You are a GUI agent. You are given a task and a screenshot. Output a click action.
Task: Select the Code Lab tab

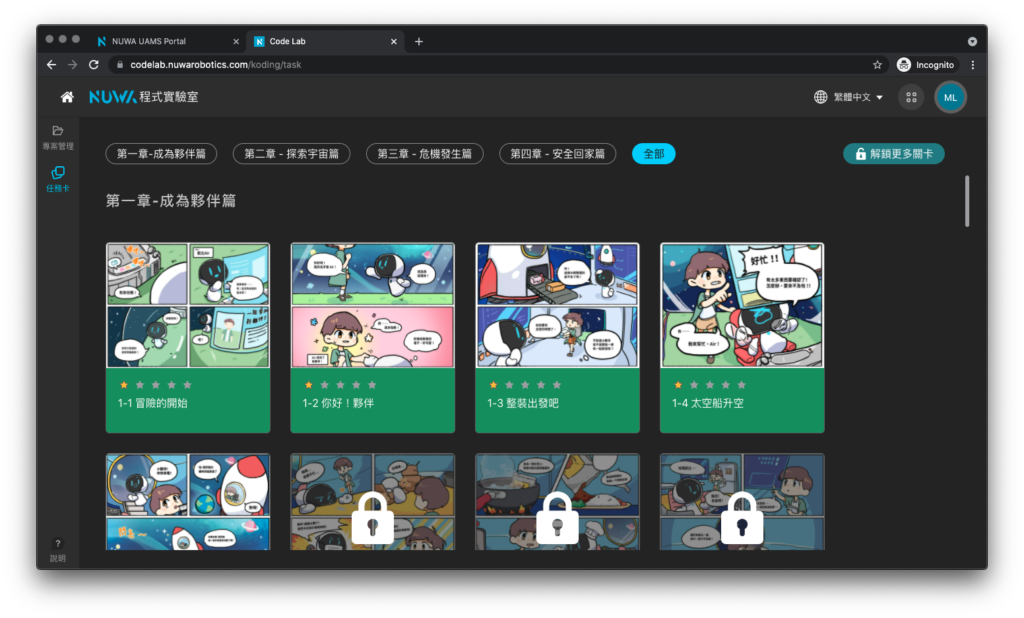click(325, 41)
